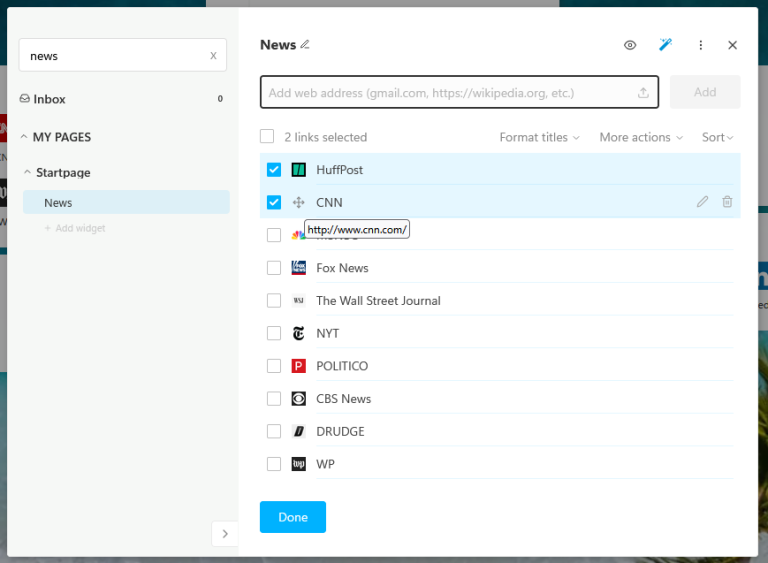The image size is (768, 563).
Task: Click the News heading title
Action: [x=278, y=45]
